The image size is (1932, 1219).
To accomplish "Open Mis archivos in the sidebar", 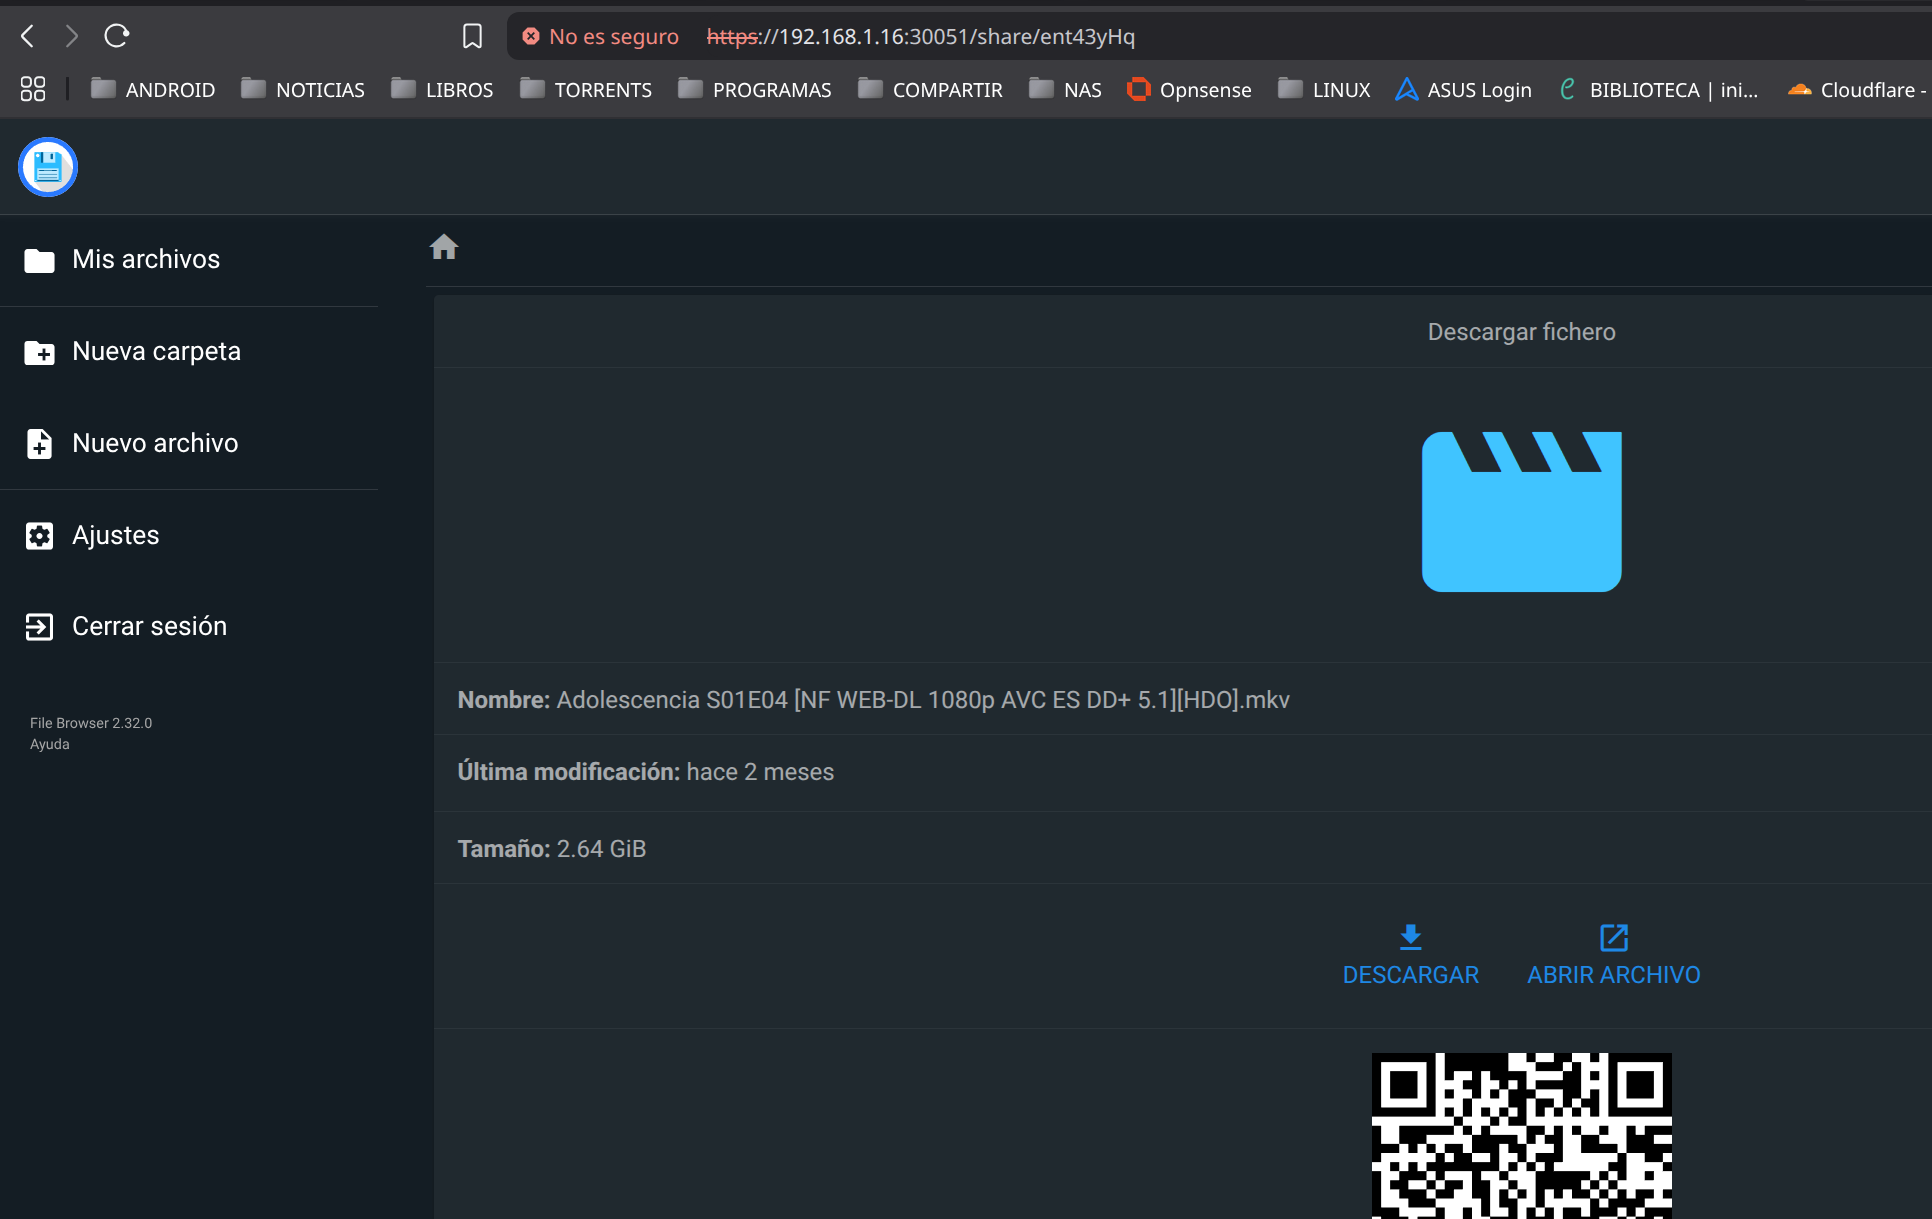I will coord(146,260).
